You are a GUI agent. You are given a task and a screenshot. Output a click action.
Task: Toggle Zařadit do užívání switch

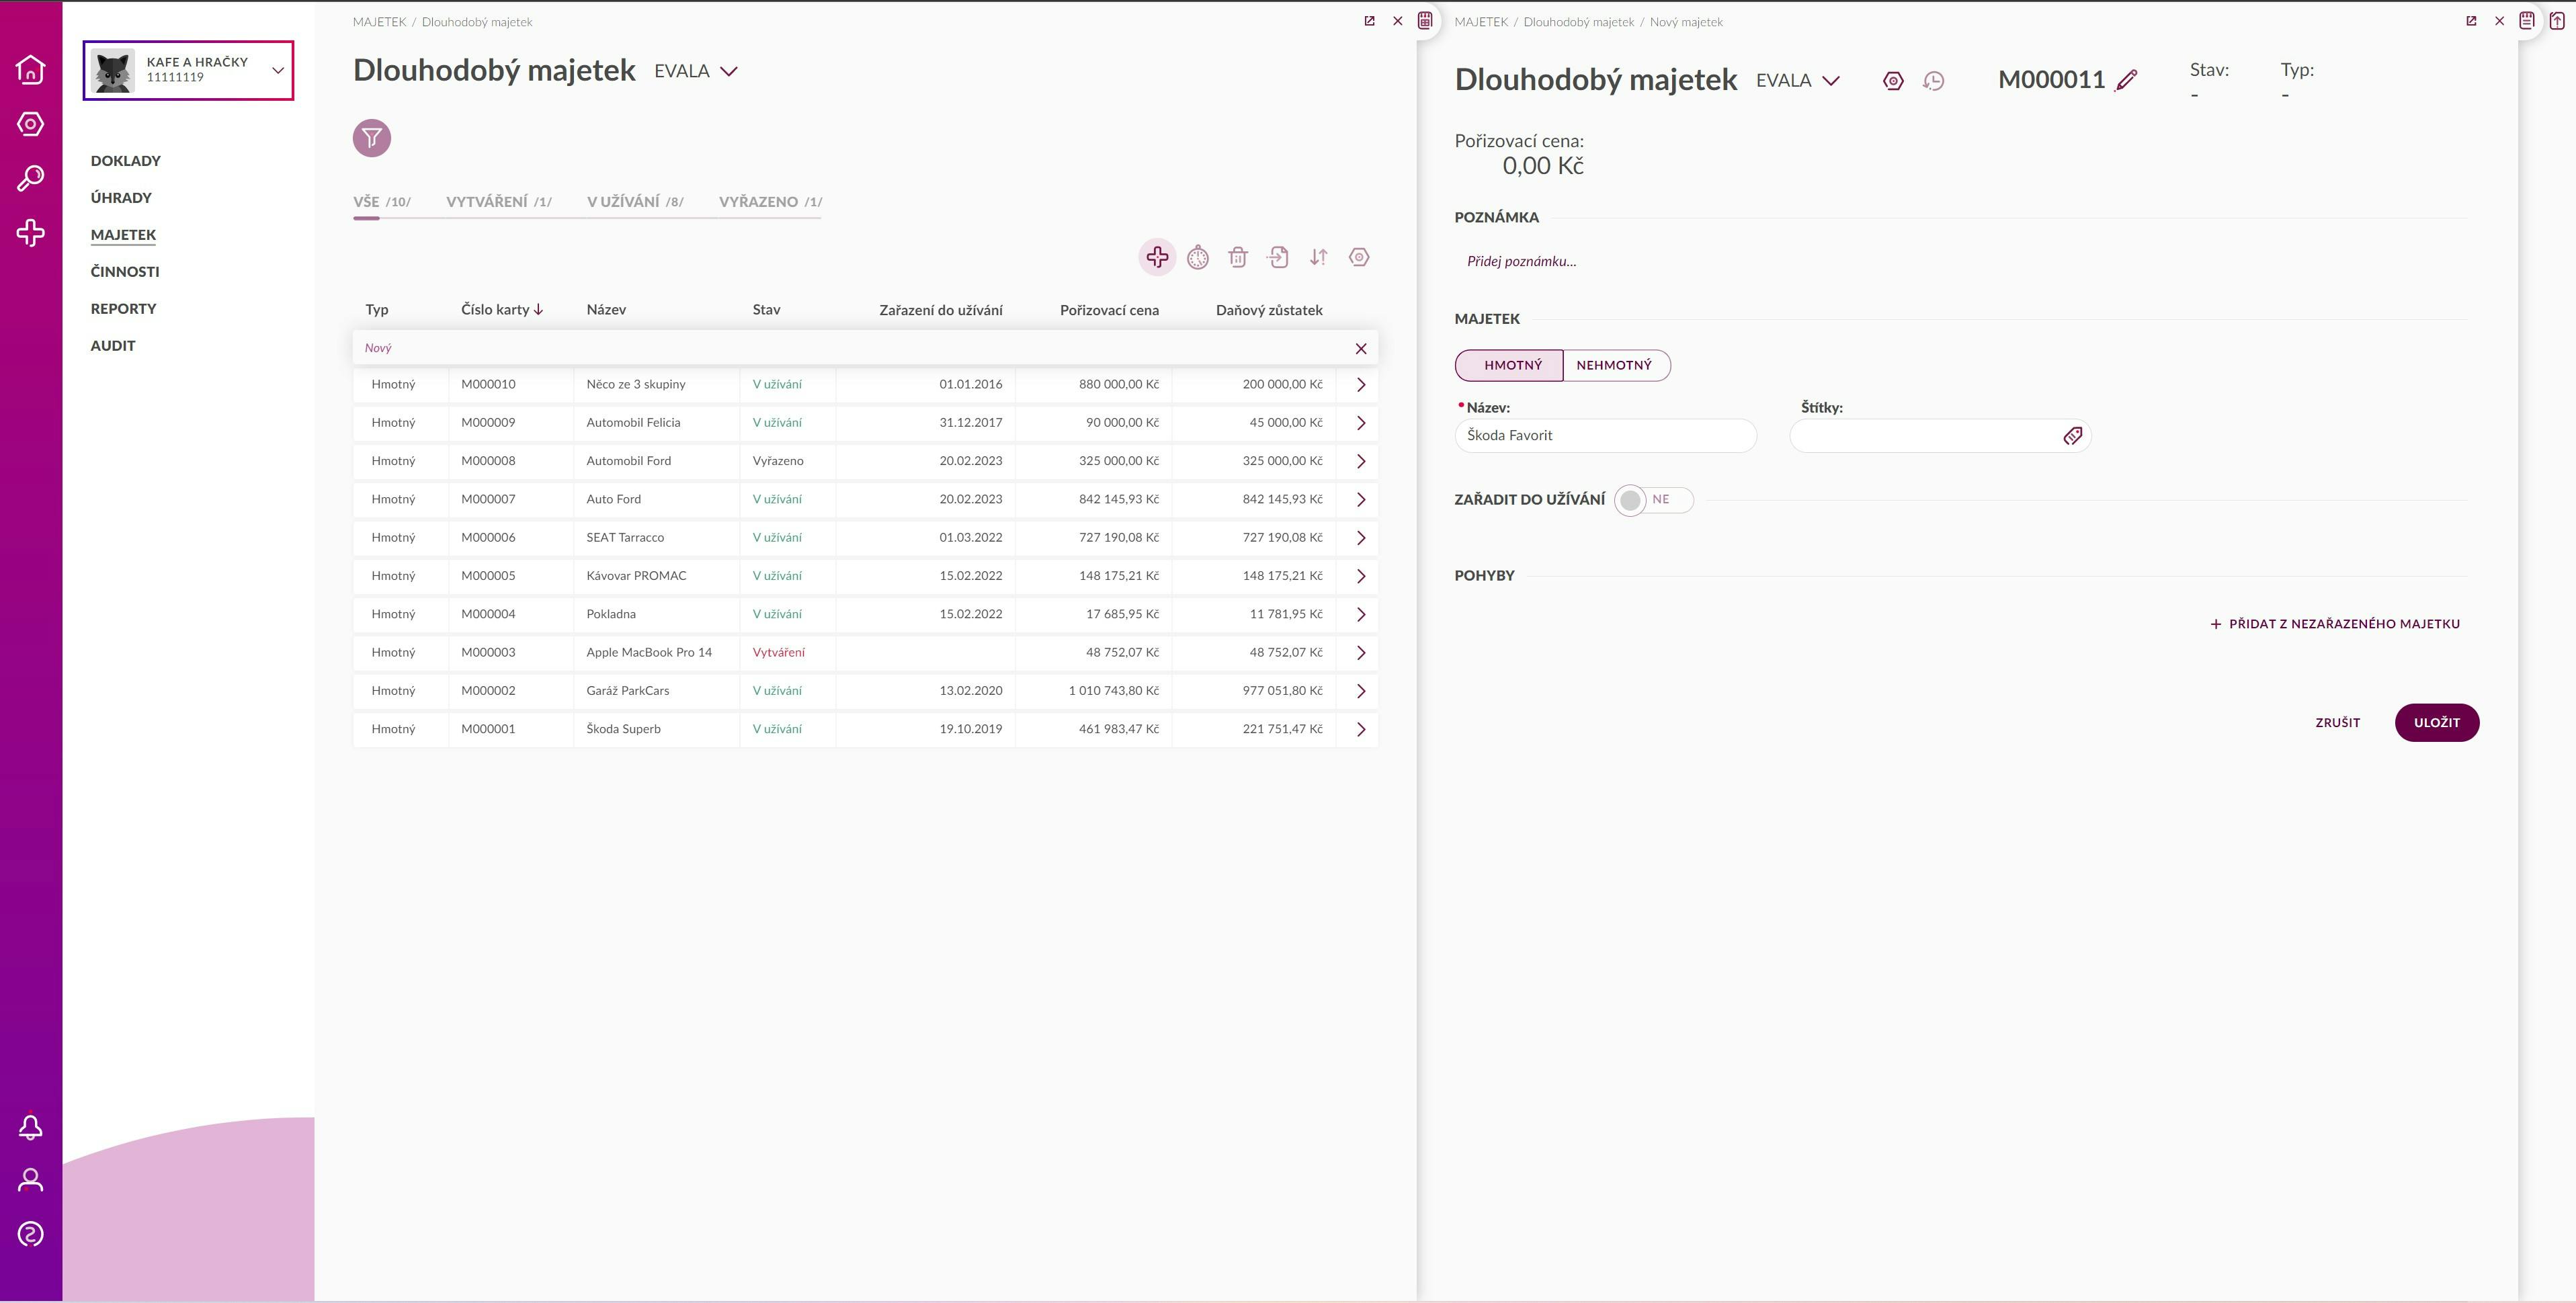[1653, 500]
